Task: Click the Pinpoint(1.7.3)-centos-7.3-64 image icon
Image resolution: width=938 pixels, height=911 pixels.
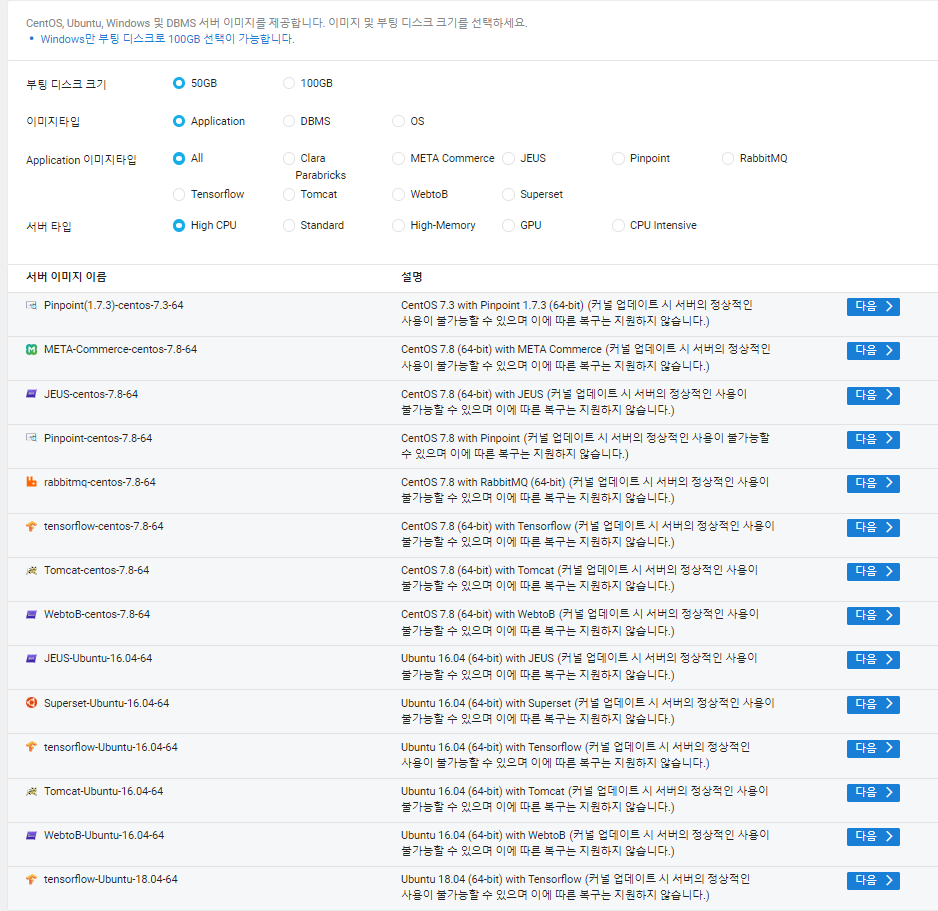Action: click(32, 305)
